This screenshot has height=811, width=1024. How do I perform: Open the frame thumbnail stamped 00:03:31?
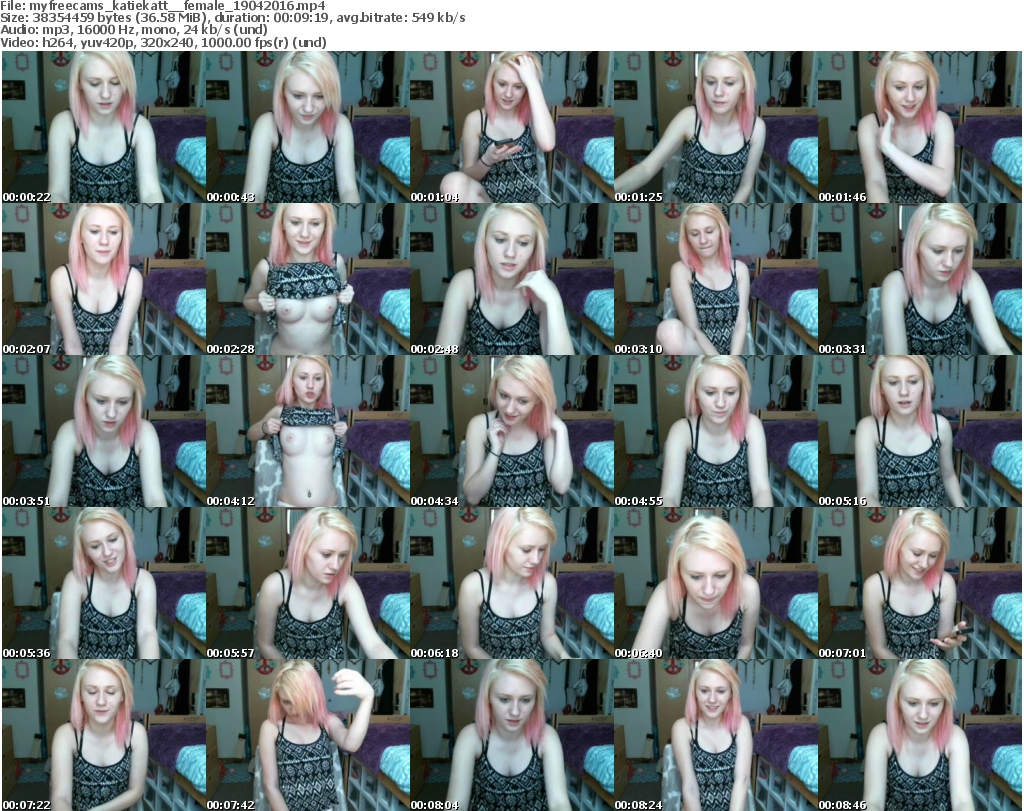tap(920, 279)
